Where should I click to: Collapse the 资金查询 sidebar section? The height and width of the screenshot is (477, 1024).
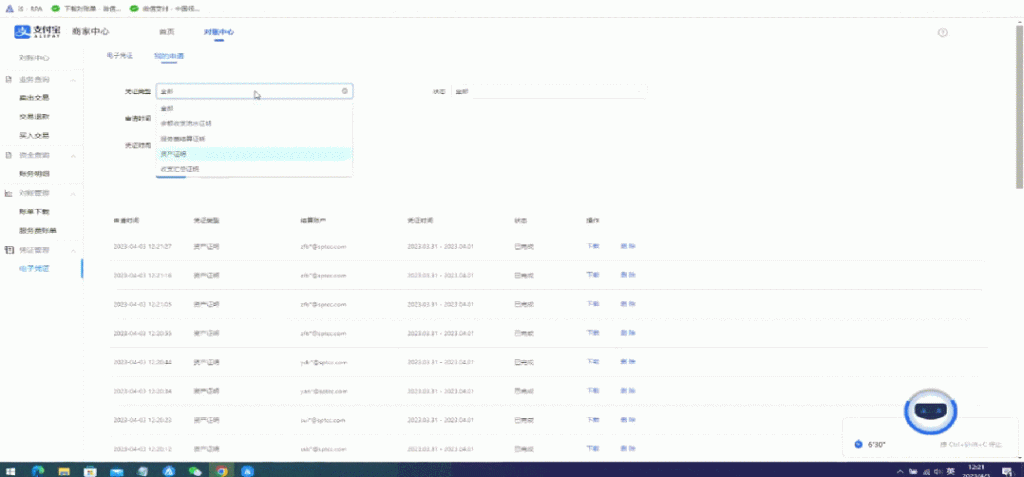(74, 156)
